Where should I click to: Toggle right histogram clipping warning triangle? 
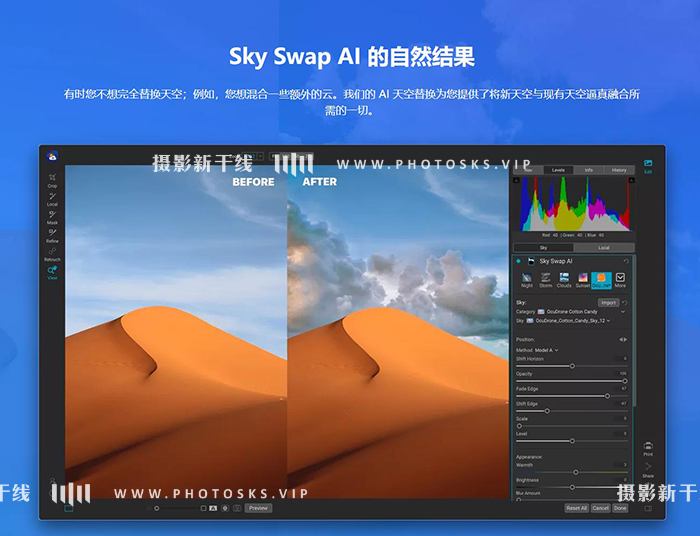(631, 180)
